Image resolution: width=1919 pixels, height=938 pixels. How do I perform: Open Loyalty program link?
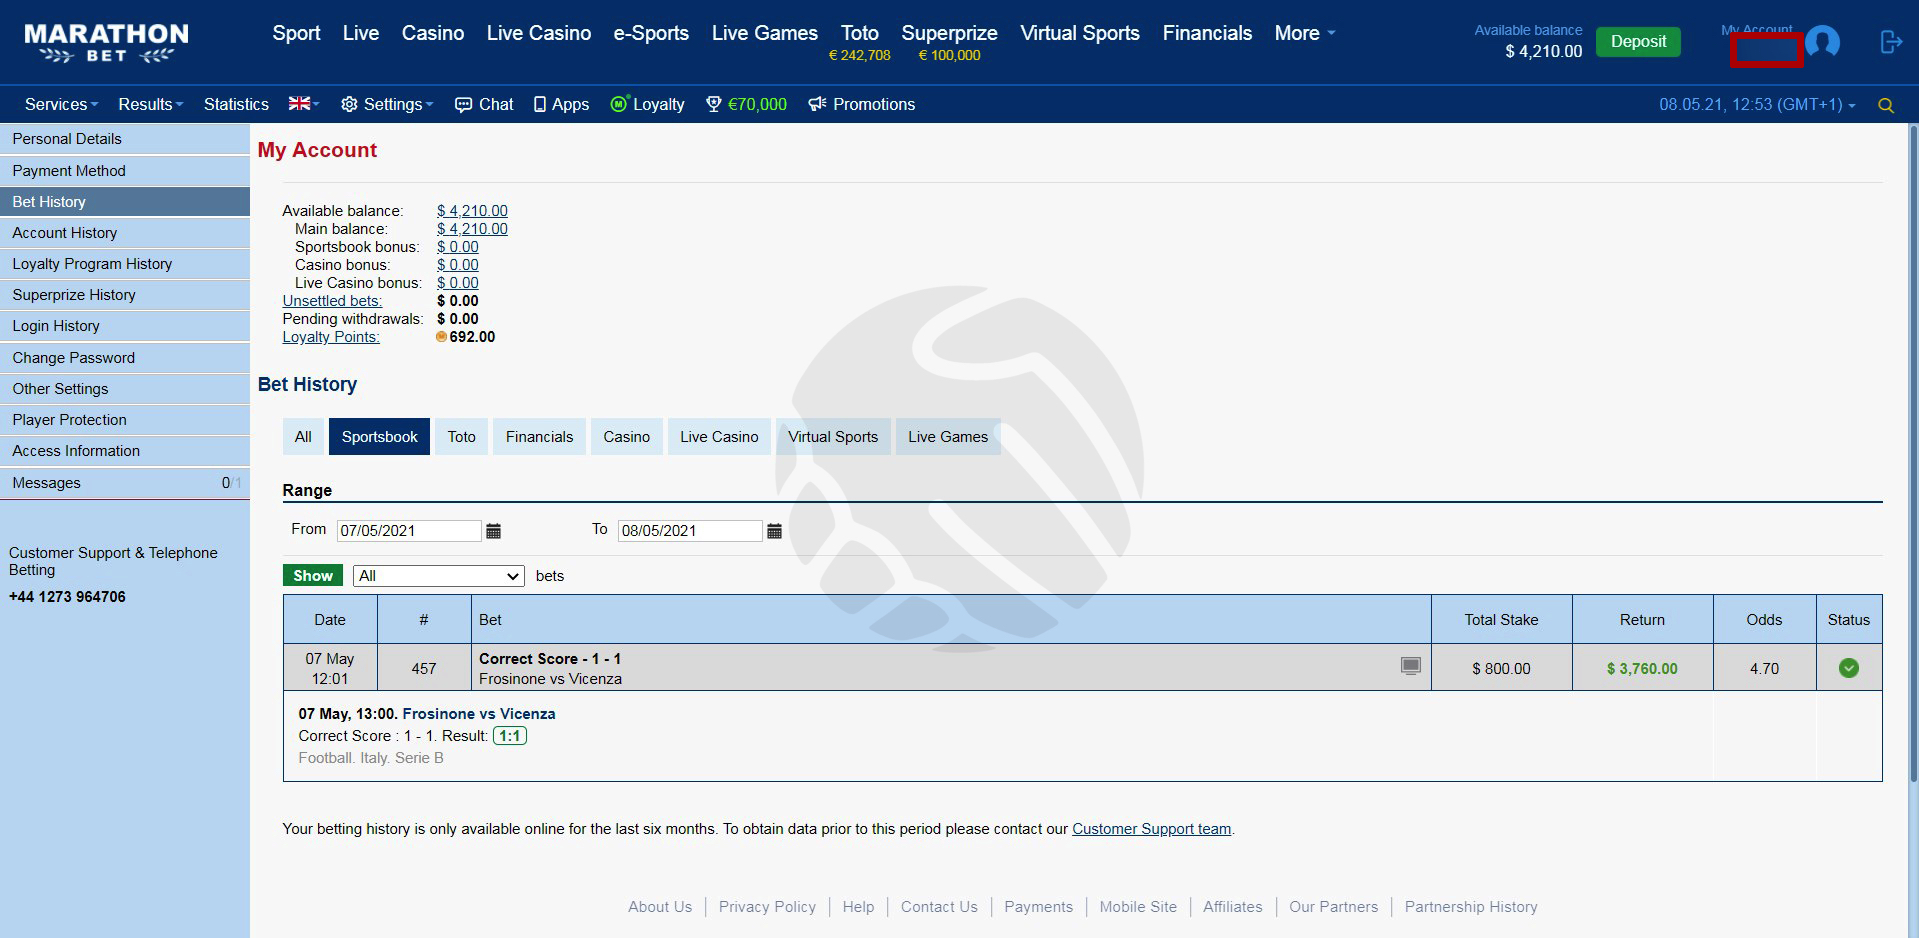tap(647, 104)
